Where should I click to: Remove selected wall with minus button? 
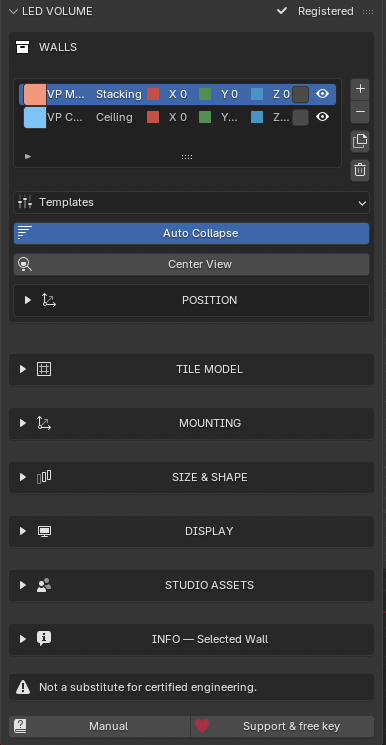360,112
